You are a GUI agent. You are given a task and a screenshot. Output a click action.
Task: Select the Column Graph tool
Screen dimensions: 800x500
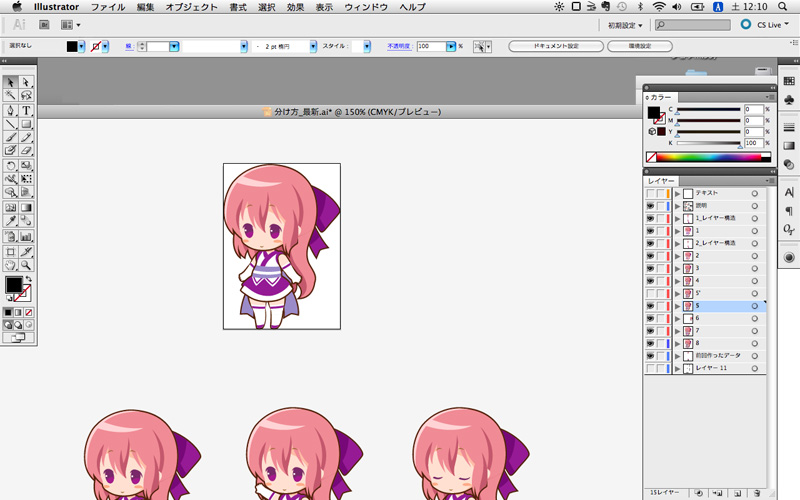click(x=26, y=236)
